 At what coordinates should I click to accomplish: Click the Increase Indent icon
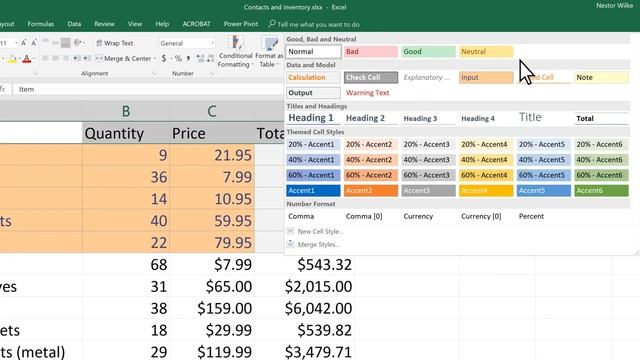click(x=87, y=58)
